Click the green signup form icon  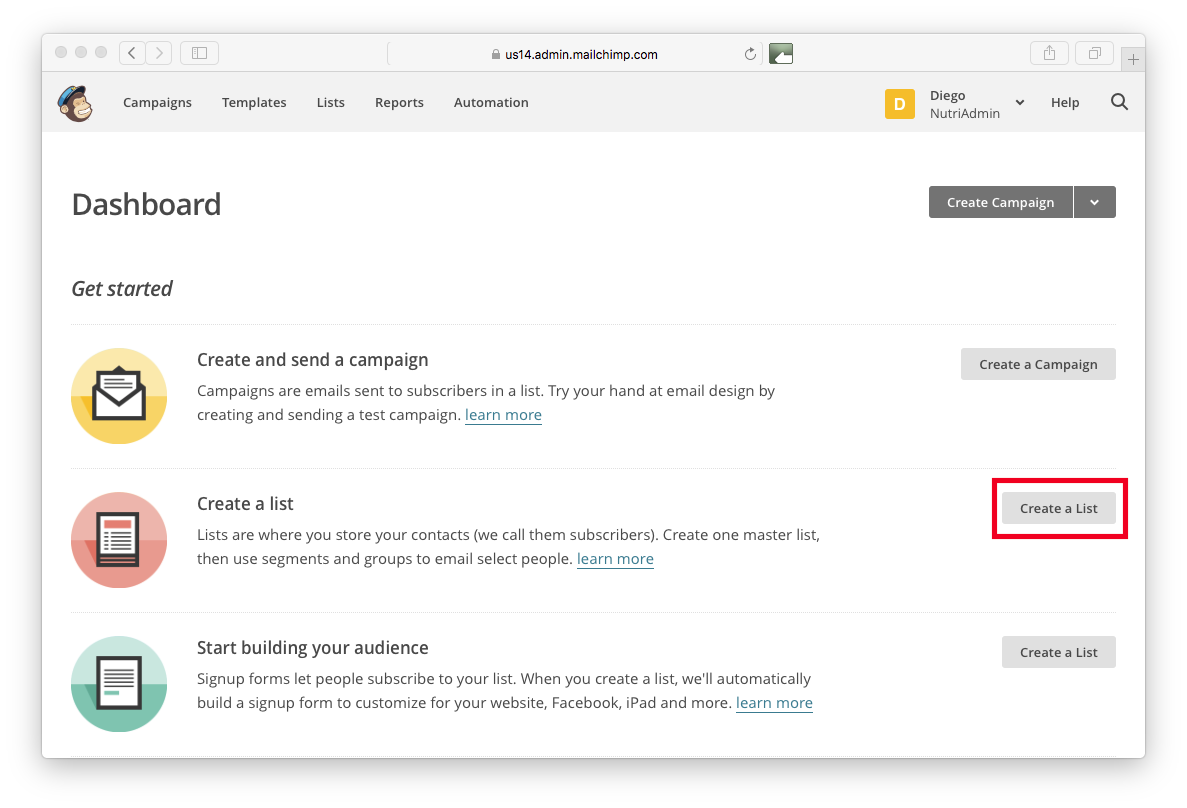(x=119, y=684)
